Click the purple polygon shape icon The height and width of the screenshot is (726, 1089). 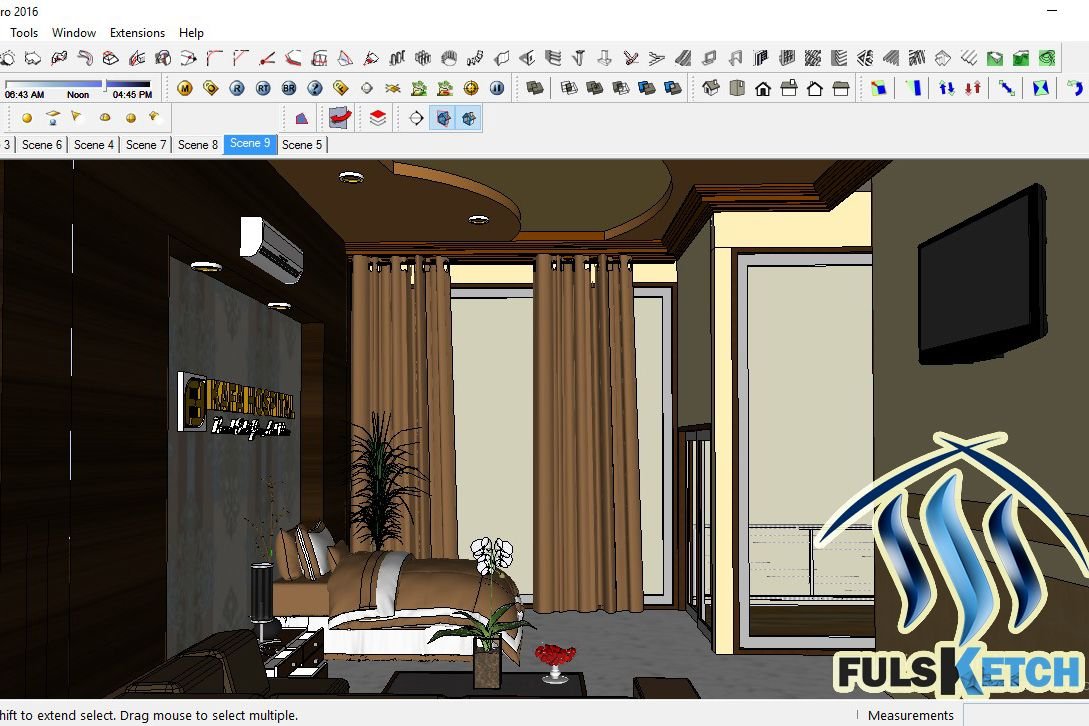[301, 118]
